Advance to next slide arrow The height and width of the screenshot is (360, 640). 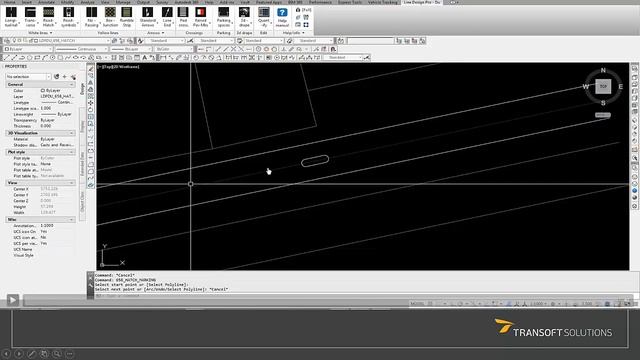click(19, 353)
